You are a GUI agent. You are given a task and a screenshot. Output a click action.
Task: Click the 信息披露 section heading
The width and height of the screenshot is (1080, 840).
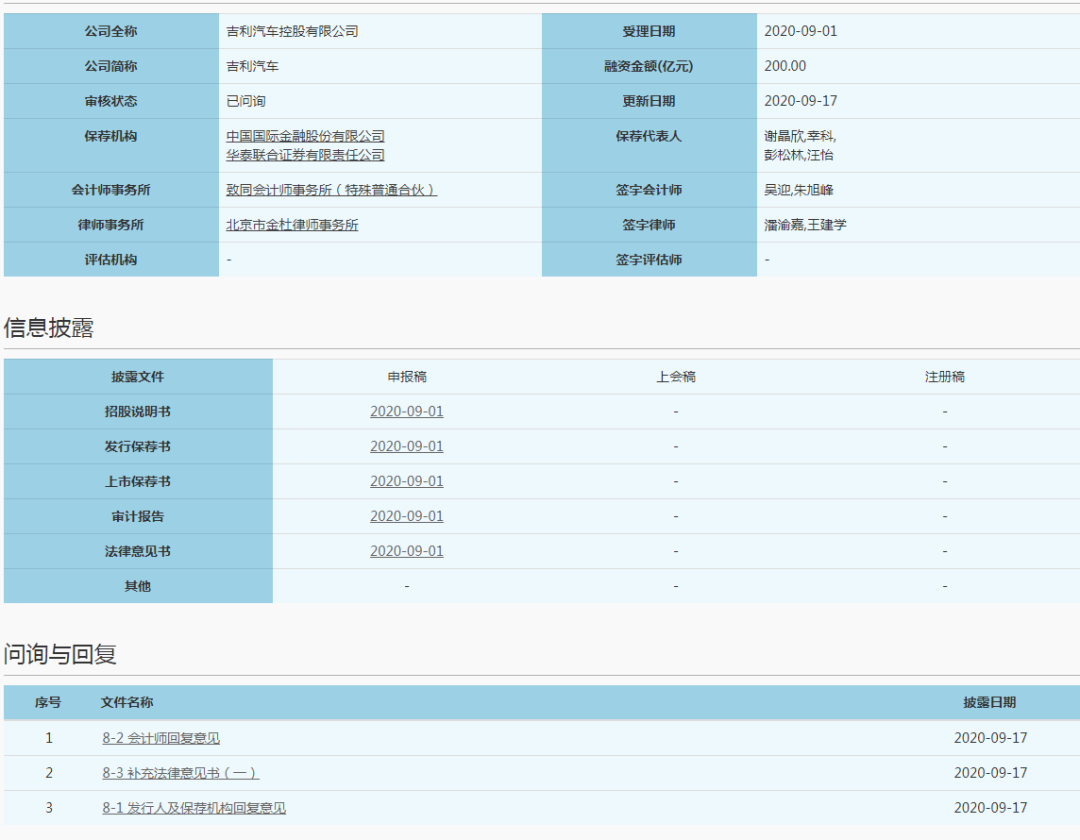(x=49, y=328)
